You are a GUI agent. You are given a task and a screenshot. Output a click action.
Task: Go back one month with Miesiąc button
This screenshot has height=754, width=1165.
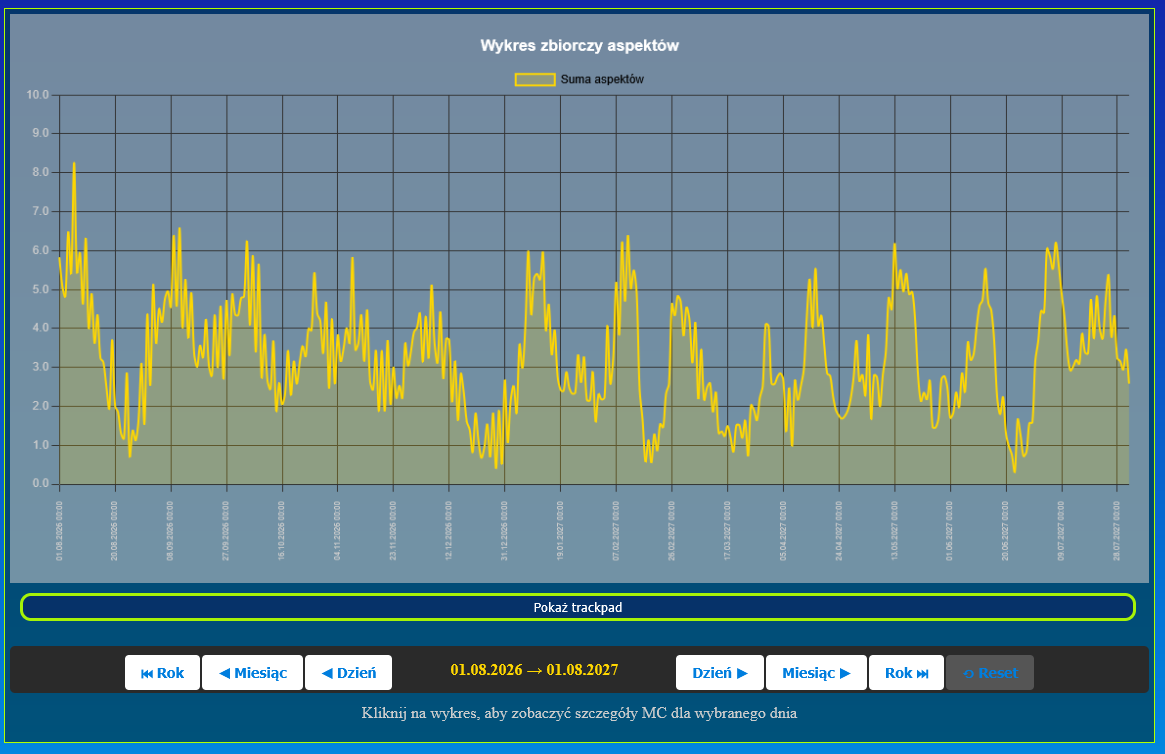[253, 672]
